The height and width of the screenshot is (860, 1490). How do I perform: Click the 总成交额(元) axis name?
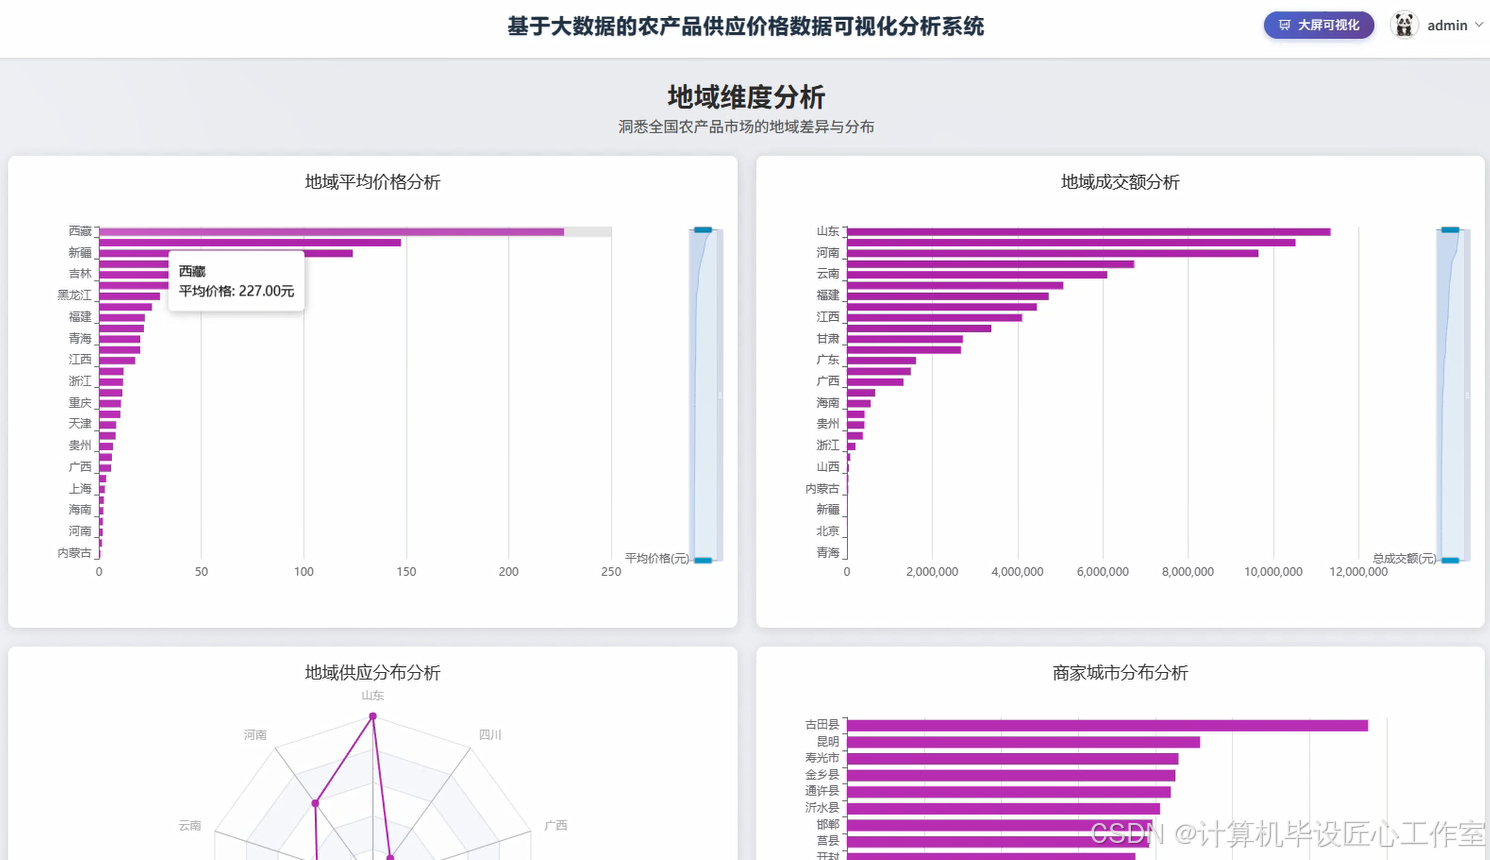(x=1404, y=559)
